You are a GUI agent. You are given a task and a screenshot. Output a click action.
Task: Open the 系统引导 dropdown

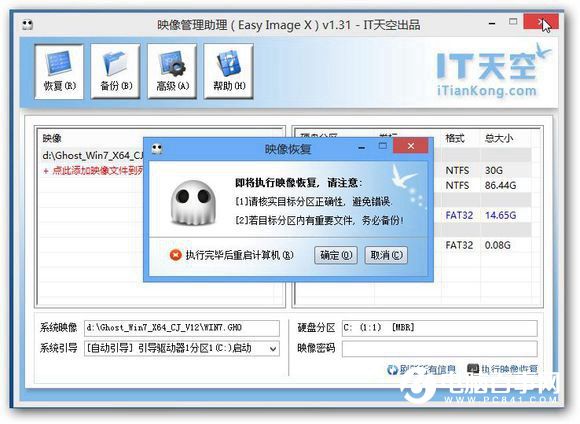(x=273, y=349)
